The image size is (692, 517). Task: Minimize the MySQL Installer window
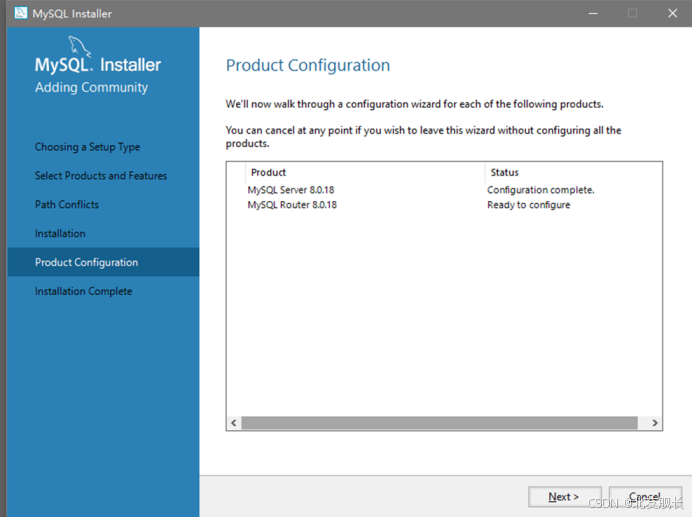(x=593, y=13)
